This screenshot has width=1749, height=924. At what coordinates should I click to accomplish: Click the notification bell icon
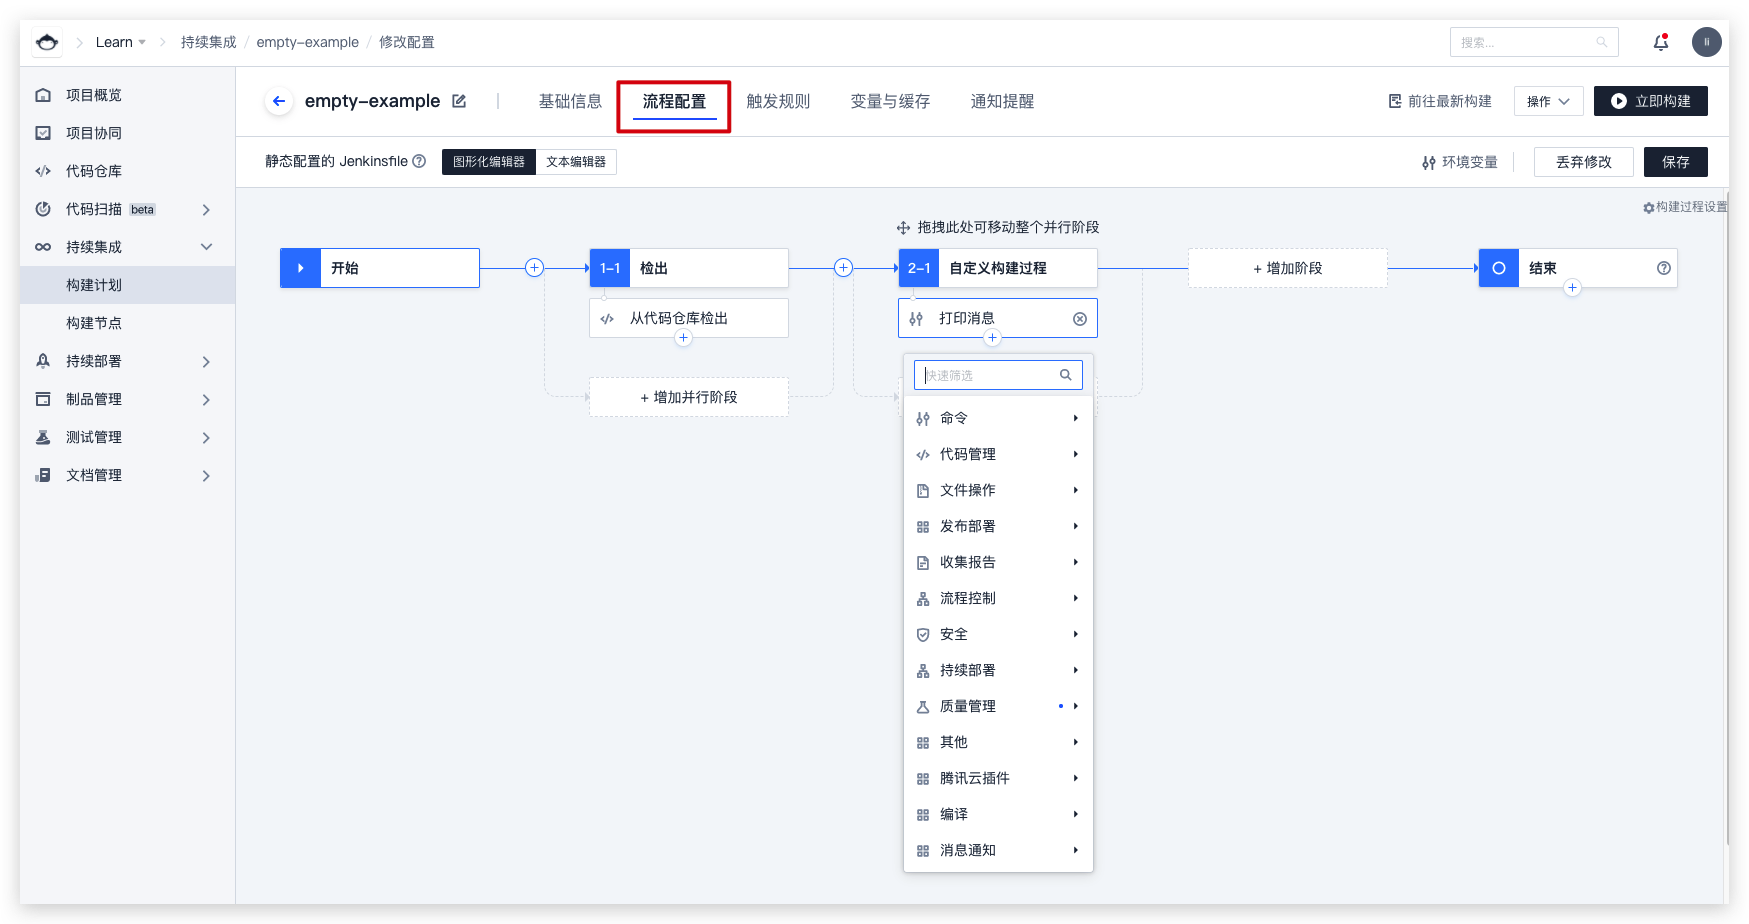coord(1661,42)
